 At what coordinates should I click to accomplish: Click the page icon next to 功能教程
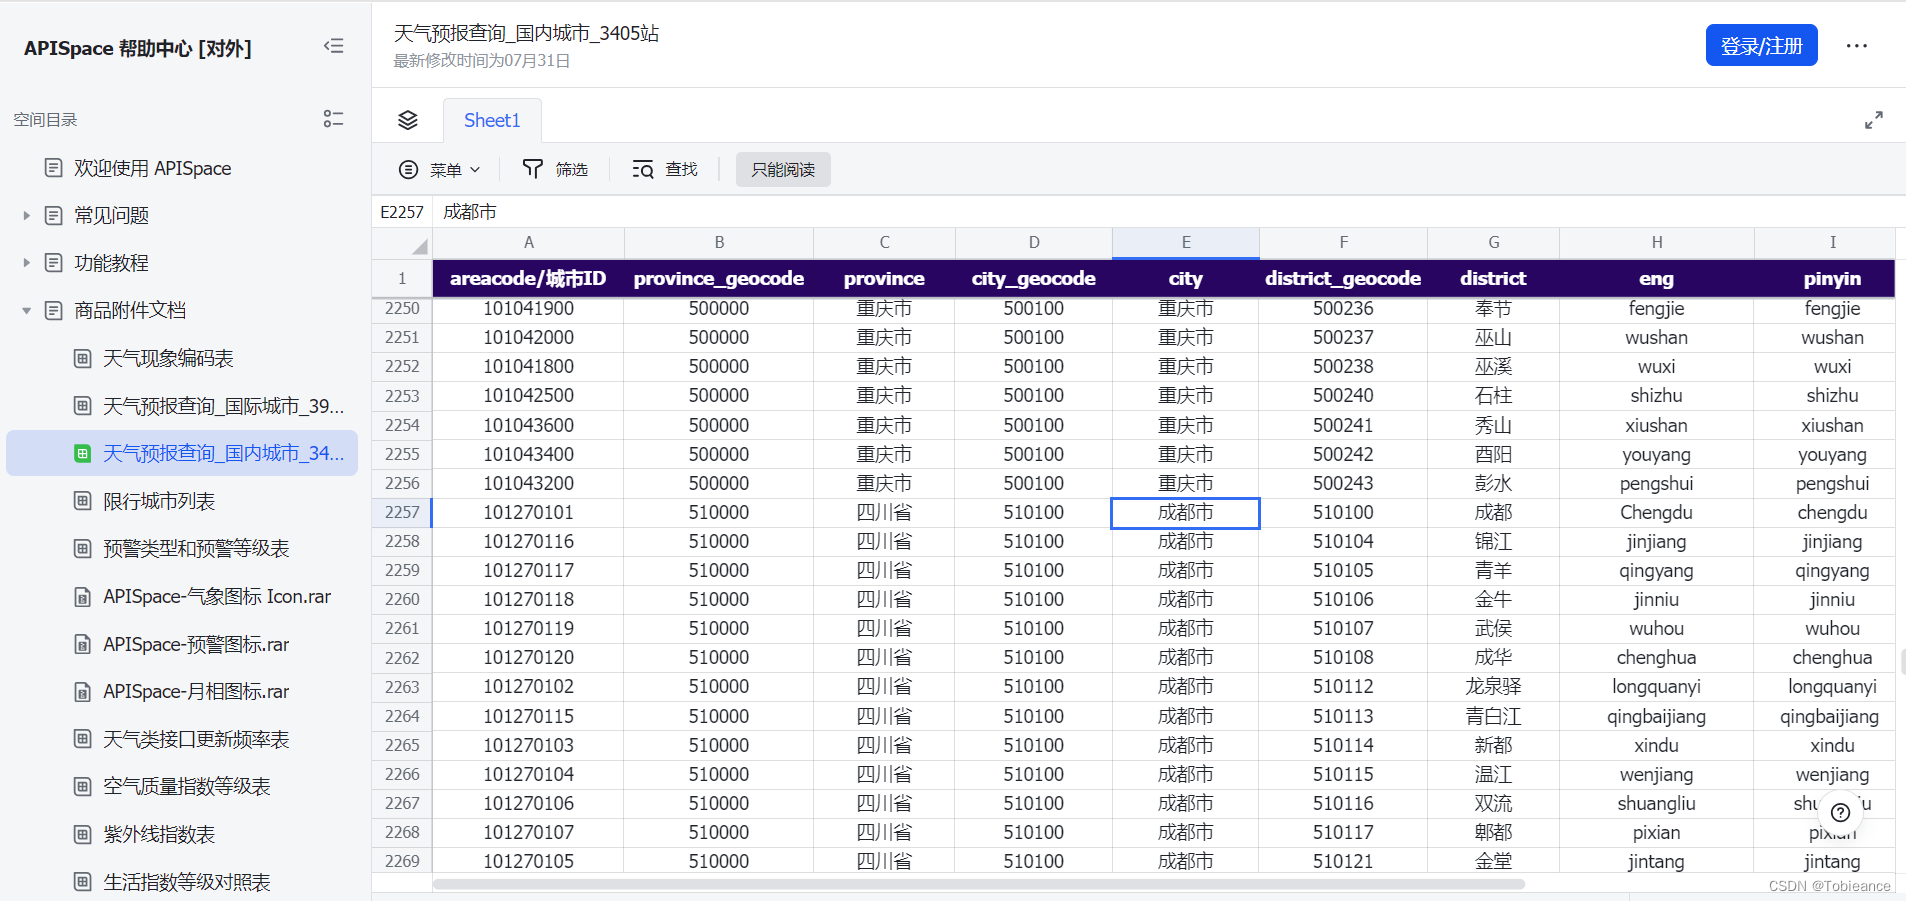click(54, 263)
